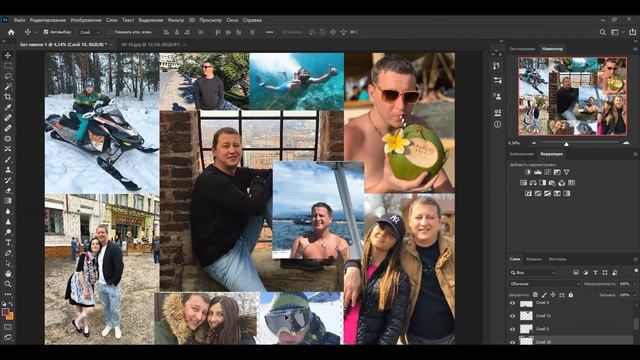Open the Layers panel flyout menu

(635, 259)
